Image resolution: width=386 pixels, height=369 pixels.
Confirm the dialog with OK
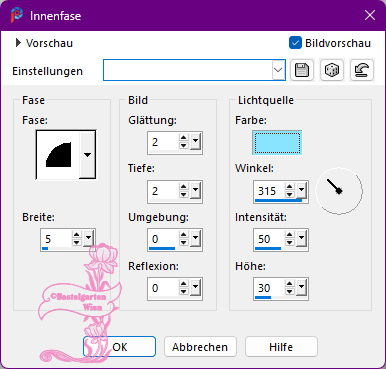119,347
